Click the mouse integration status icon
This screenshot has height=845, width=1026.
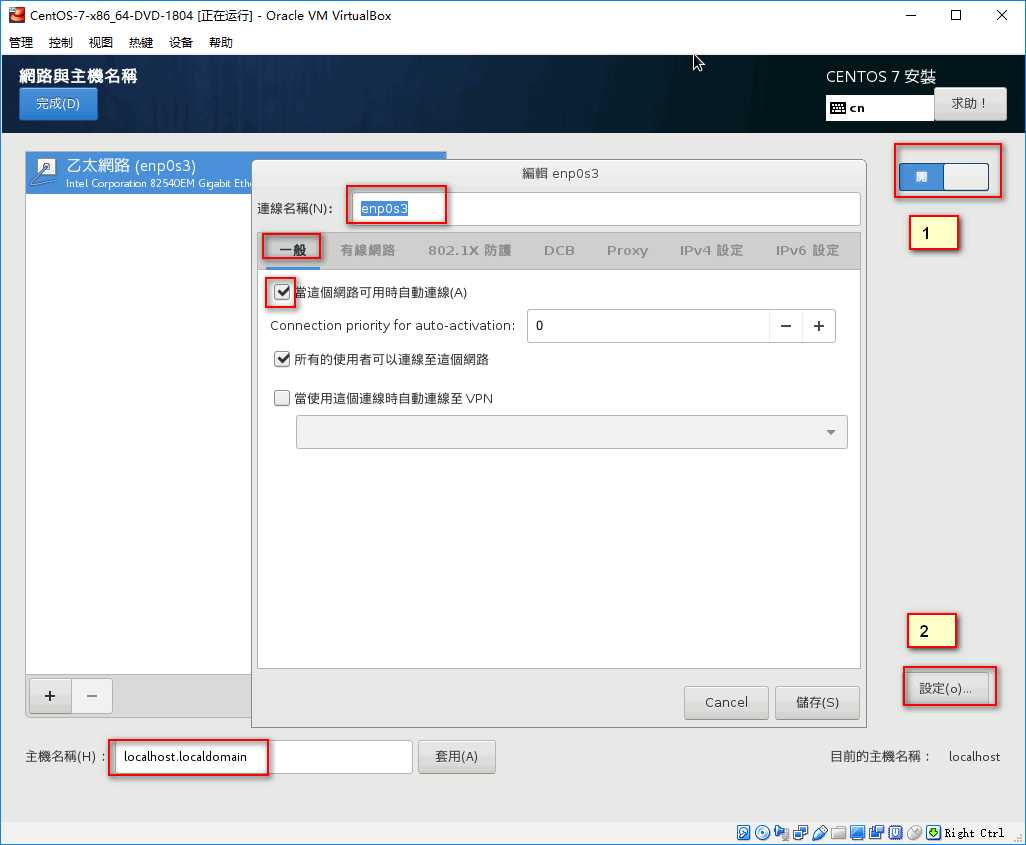914,833
